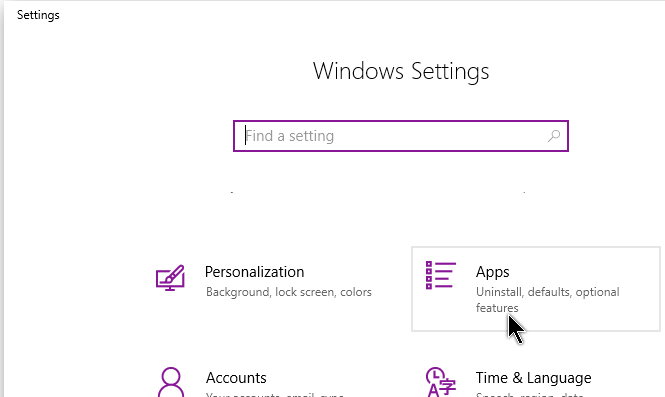This screenshot has height=397, width=665.
Task: Click the blank area below the search box
Action: (401, 212)
